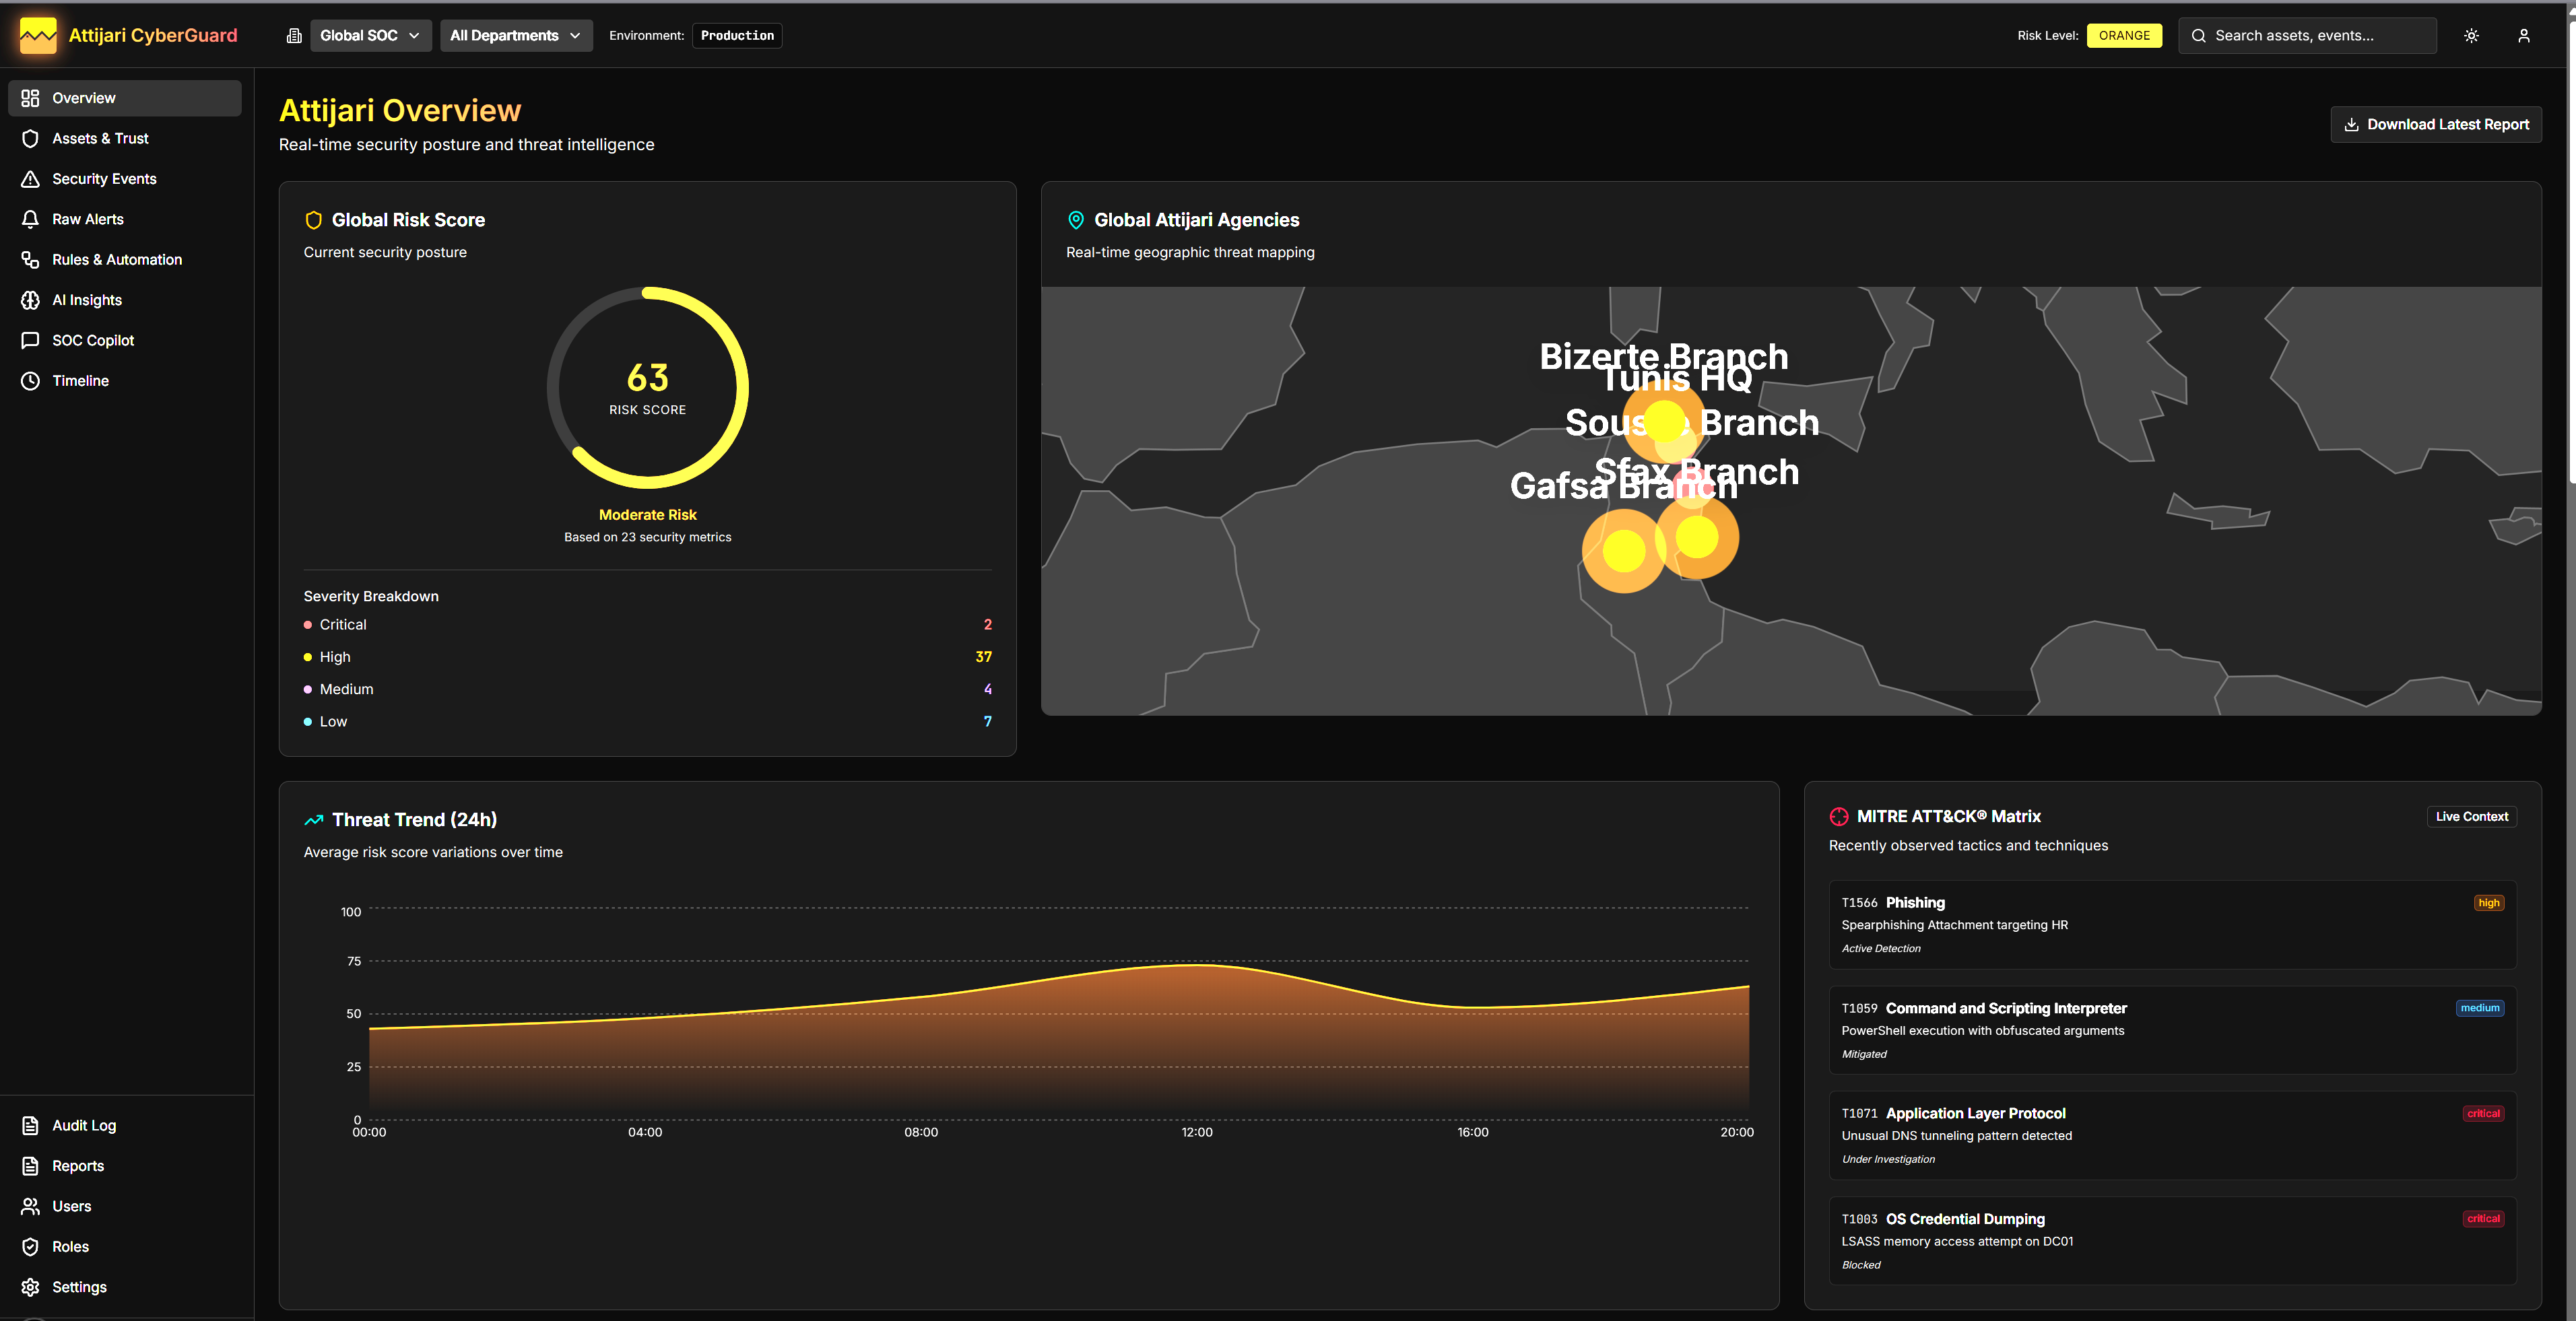
Task: Click the map pin icon for Global Attijari Agencies
Action: pyautogui.click(x=1076, y=220)
